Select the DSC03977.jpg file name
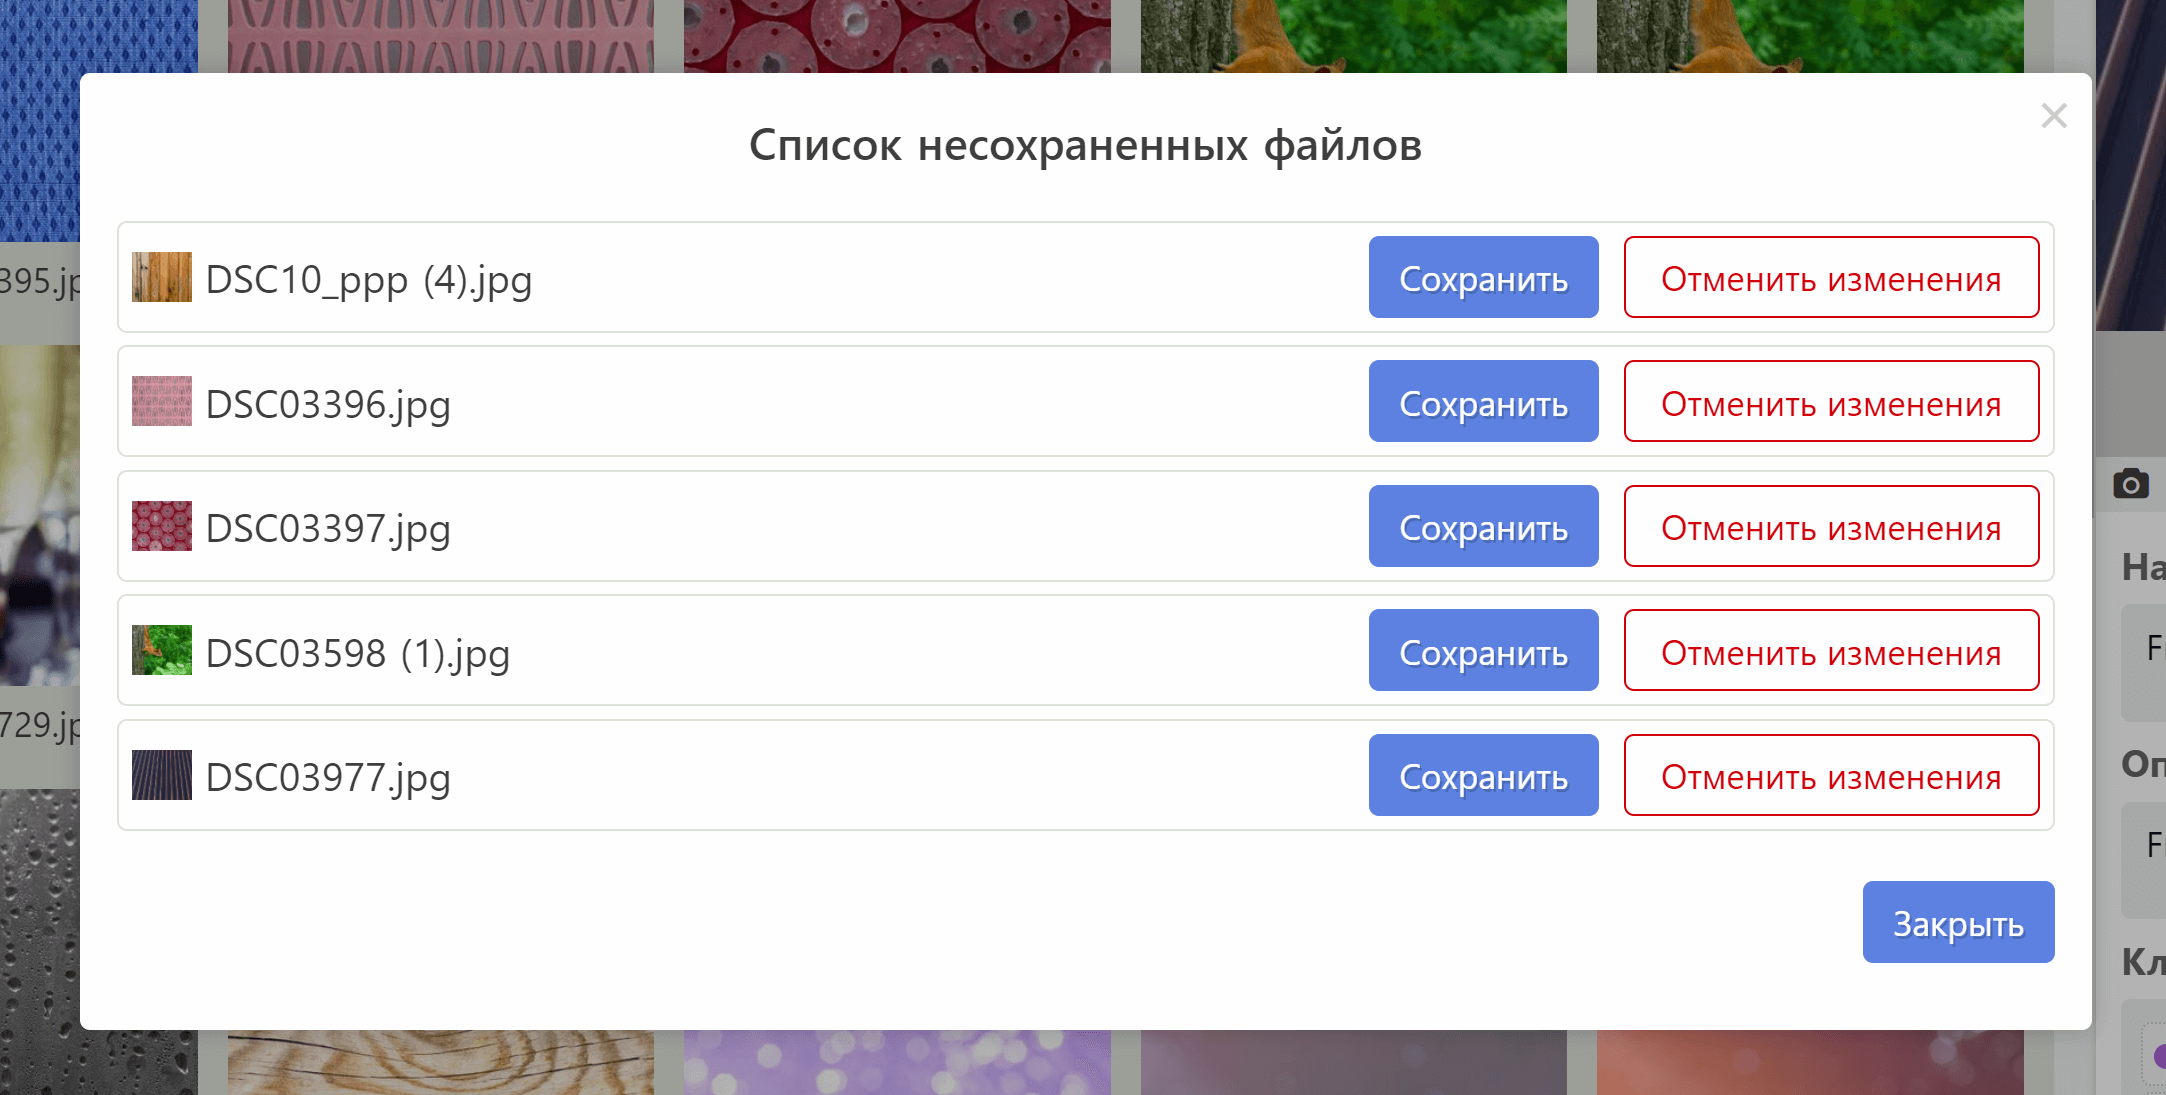Viewport: 2166px width, 1095px height. [328, 778]
